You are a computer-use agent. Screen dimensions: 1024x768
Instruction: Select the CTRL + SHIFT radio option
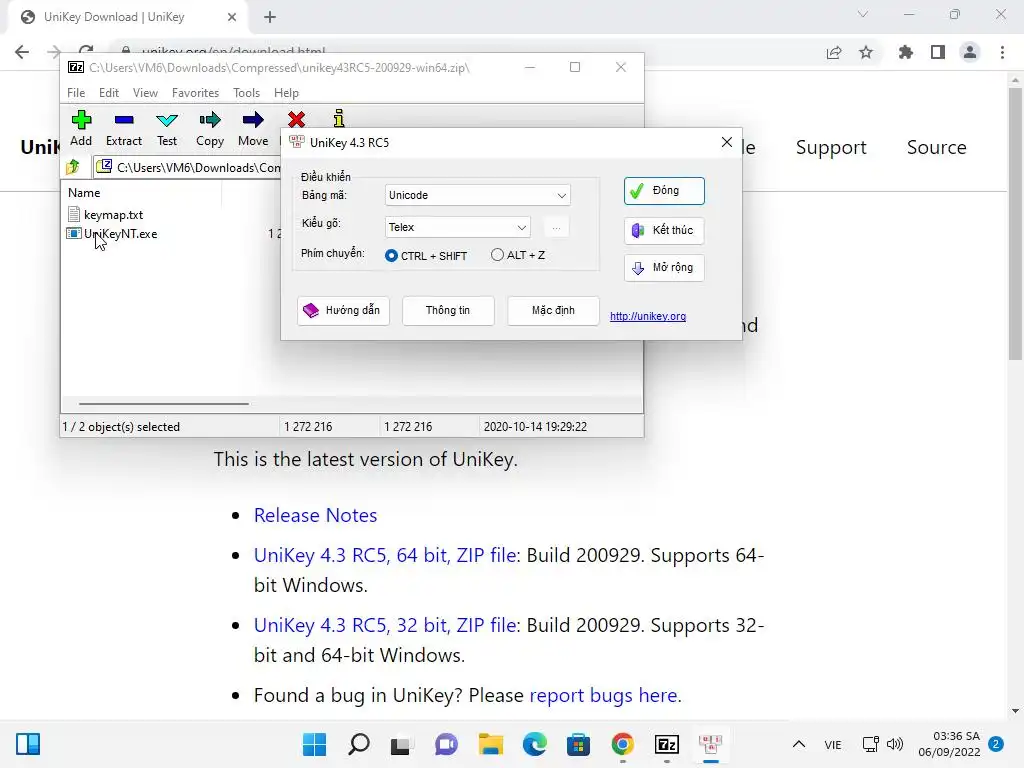426,255
